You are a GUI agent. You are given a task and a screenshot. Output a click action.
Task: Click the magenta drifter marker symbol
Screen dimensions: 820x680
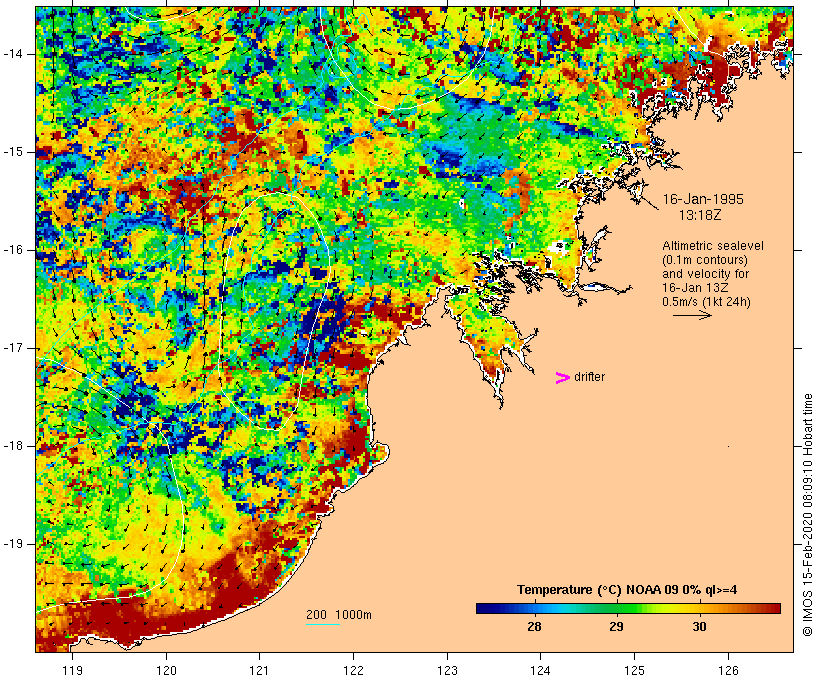pos(562,378)
